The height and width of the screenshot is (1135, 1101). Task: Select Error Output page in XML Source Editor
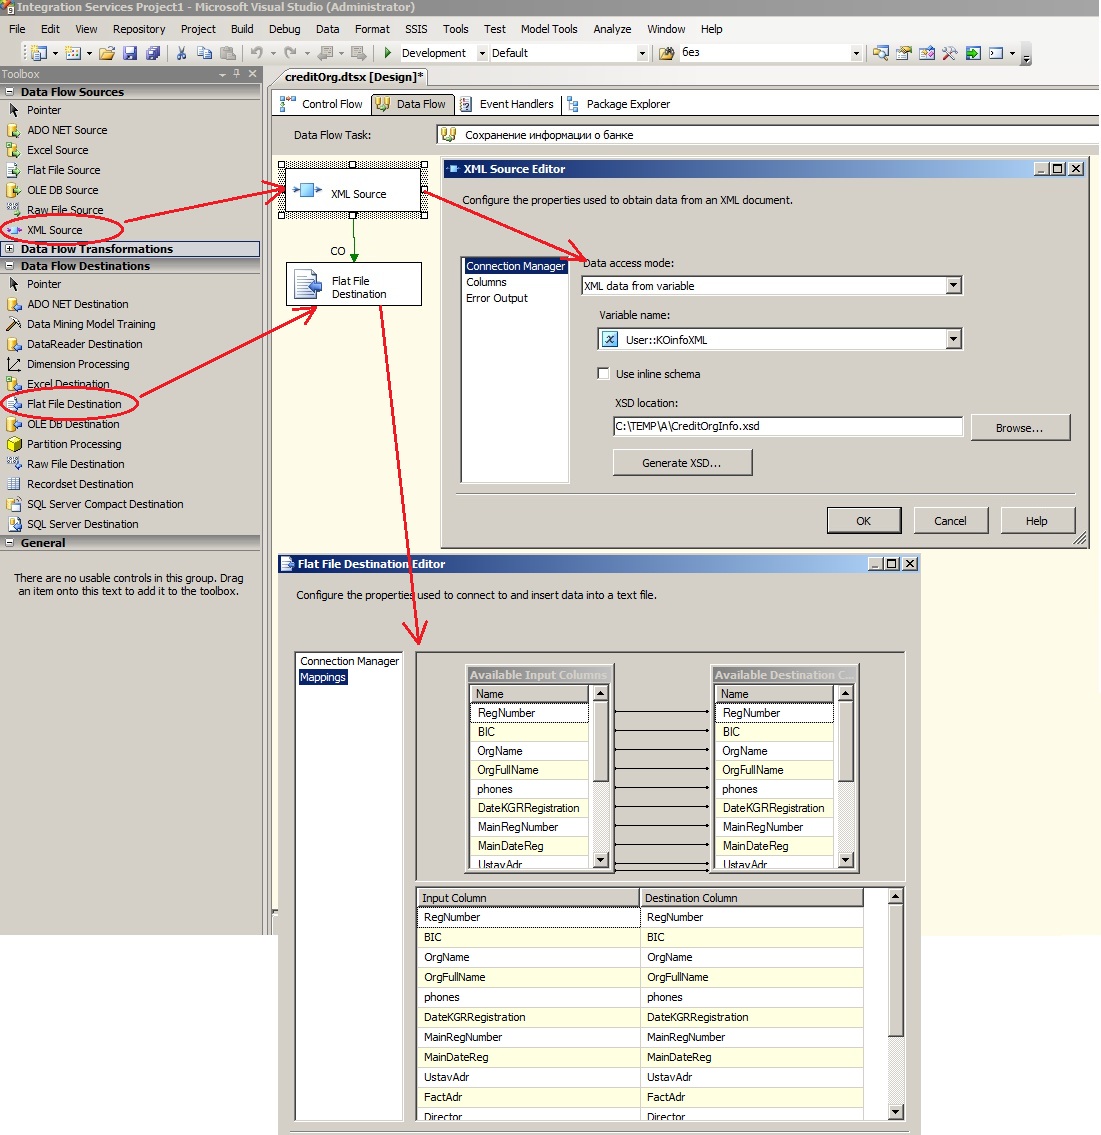tap(497, 298)
